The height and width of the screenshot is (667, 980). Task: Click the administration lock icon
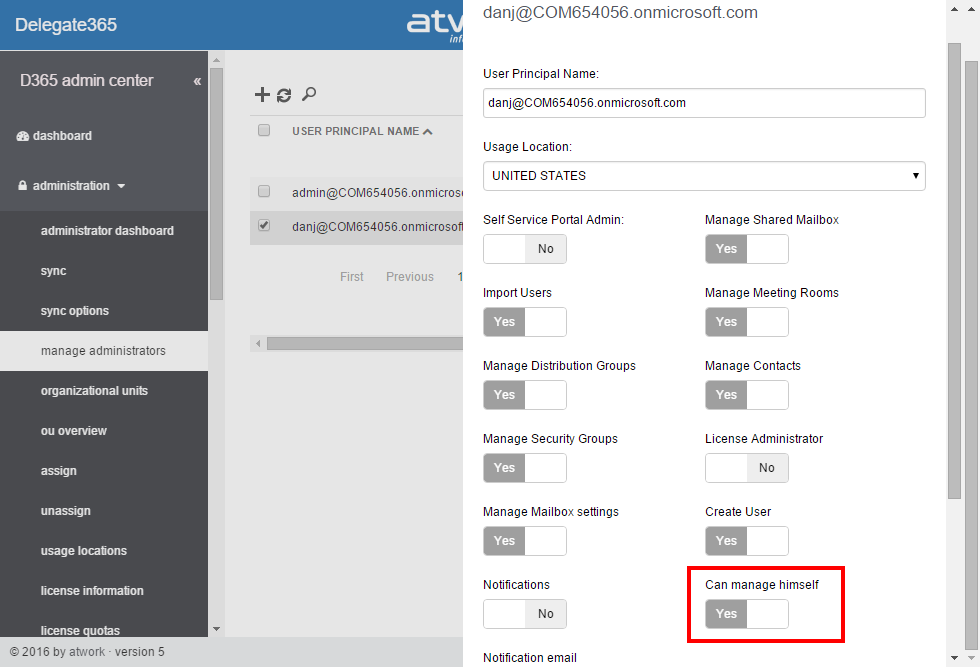[23, 186]
